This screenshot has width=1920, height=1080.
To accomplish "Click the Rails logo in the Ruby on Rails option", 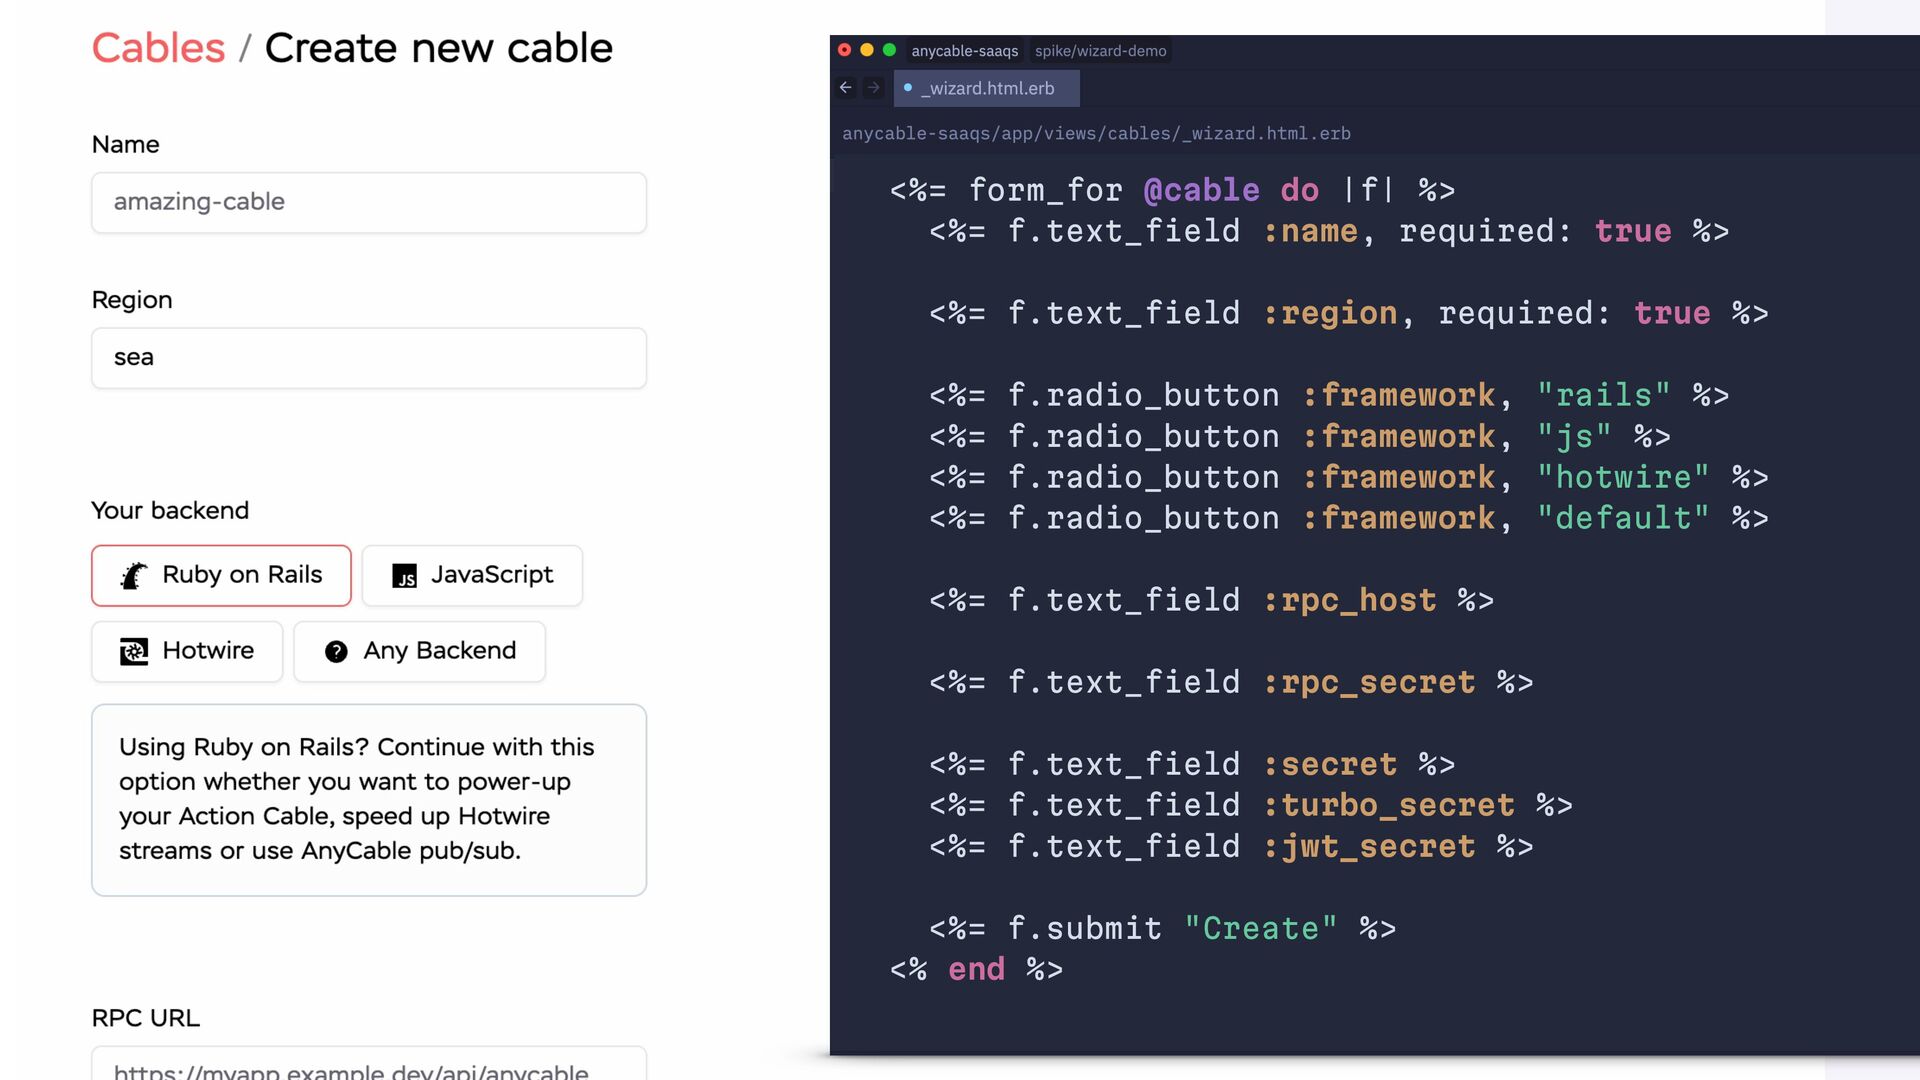I will (134, 576).
